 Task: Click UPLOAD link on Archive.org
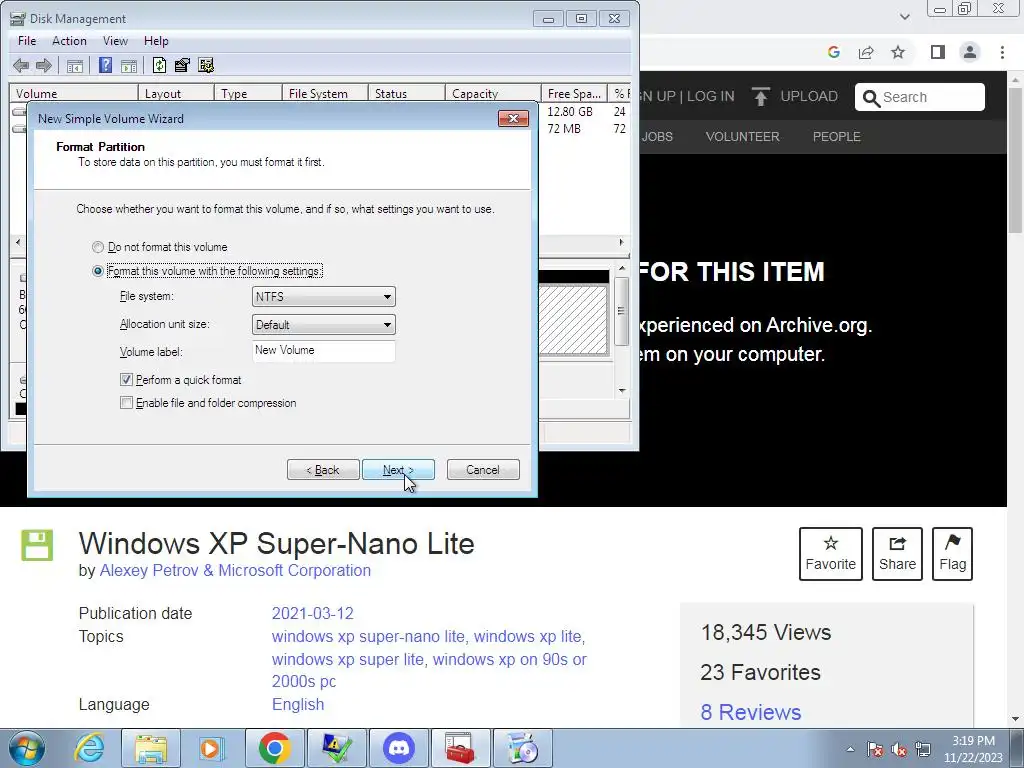coord(808,96)
